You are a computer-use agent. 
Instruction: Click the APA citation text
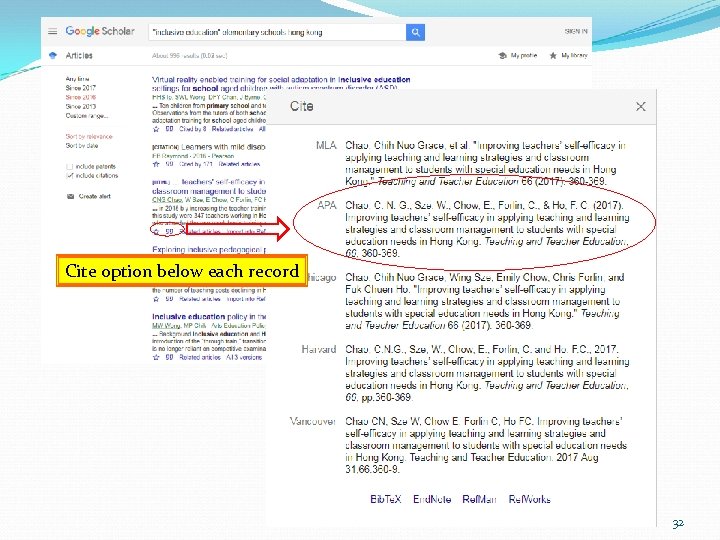click(x=487, y=229)
